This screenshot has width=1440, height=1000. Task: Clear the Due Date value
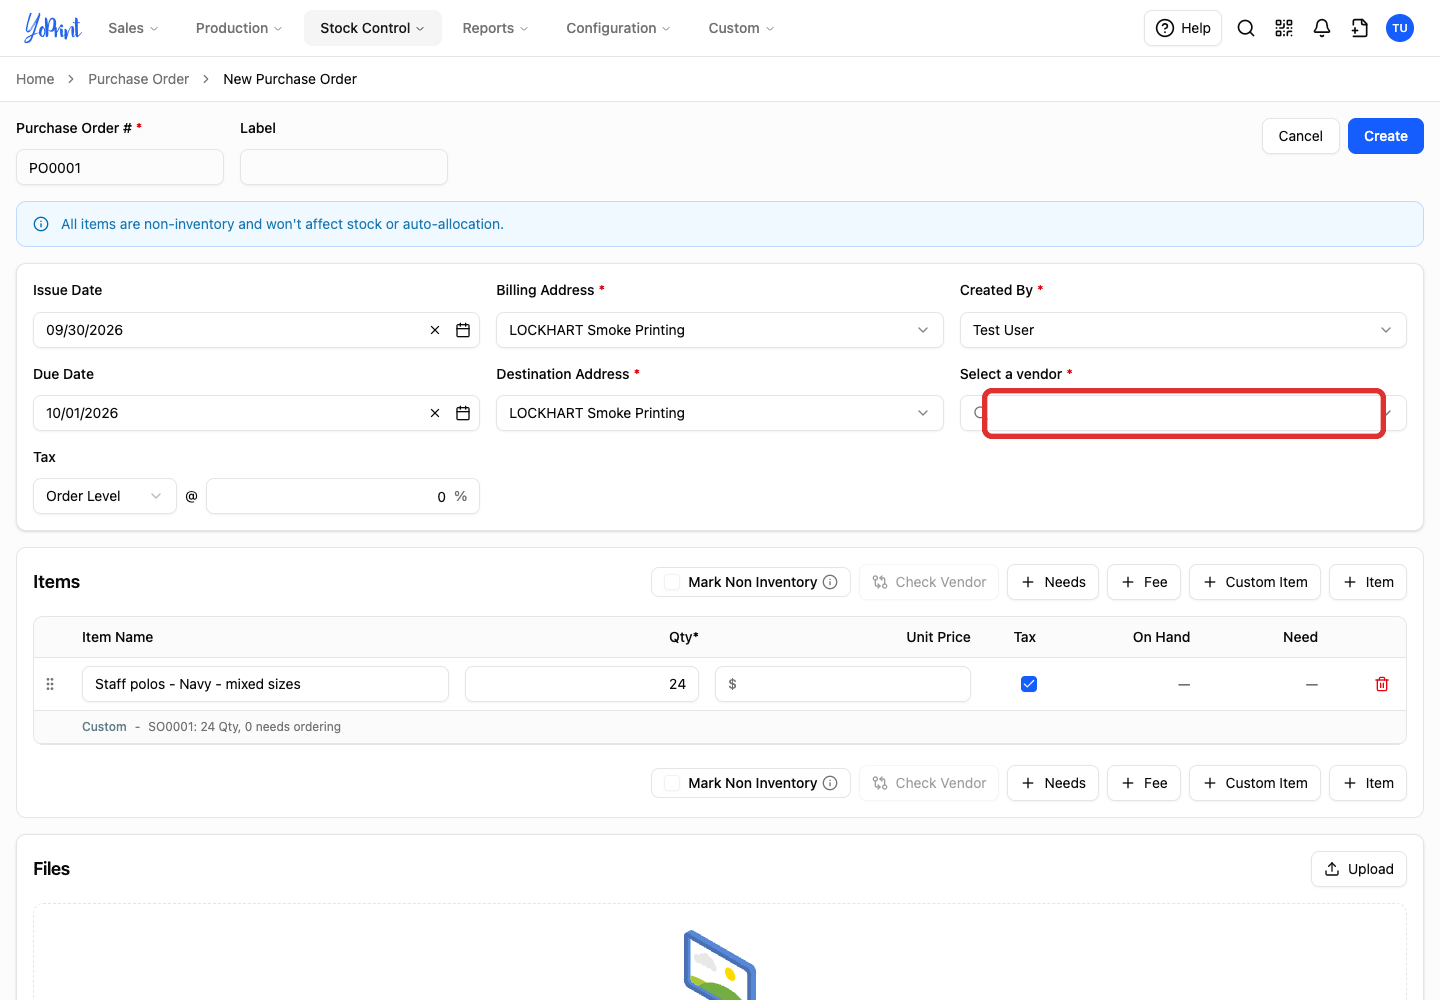[435, 413]
